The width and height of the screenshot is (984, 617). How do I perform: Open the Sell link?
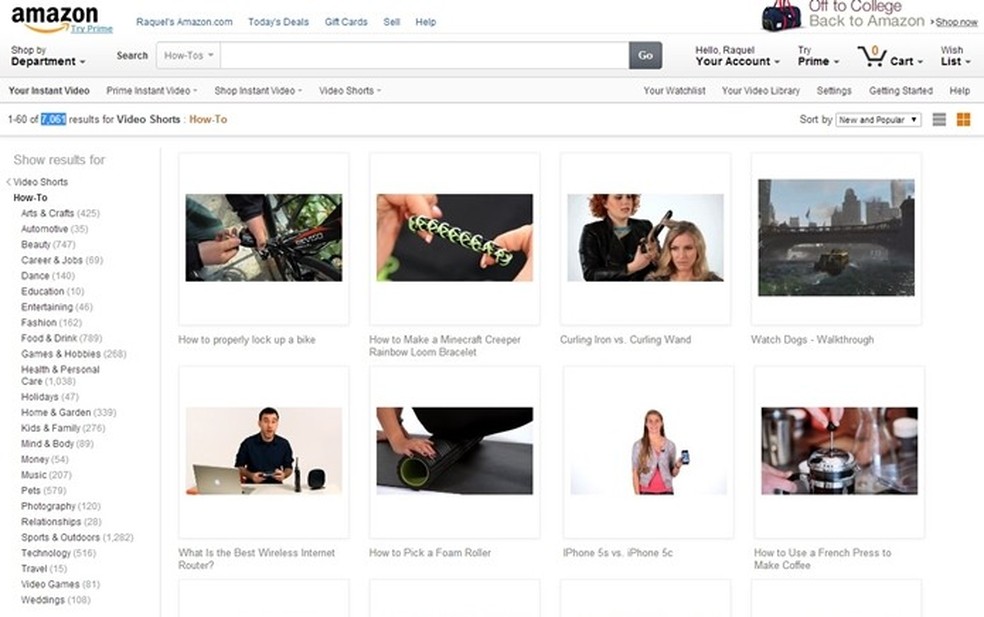point(392,22)
